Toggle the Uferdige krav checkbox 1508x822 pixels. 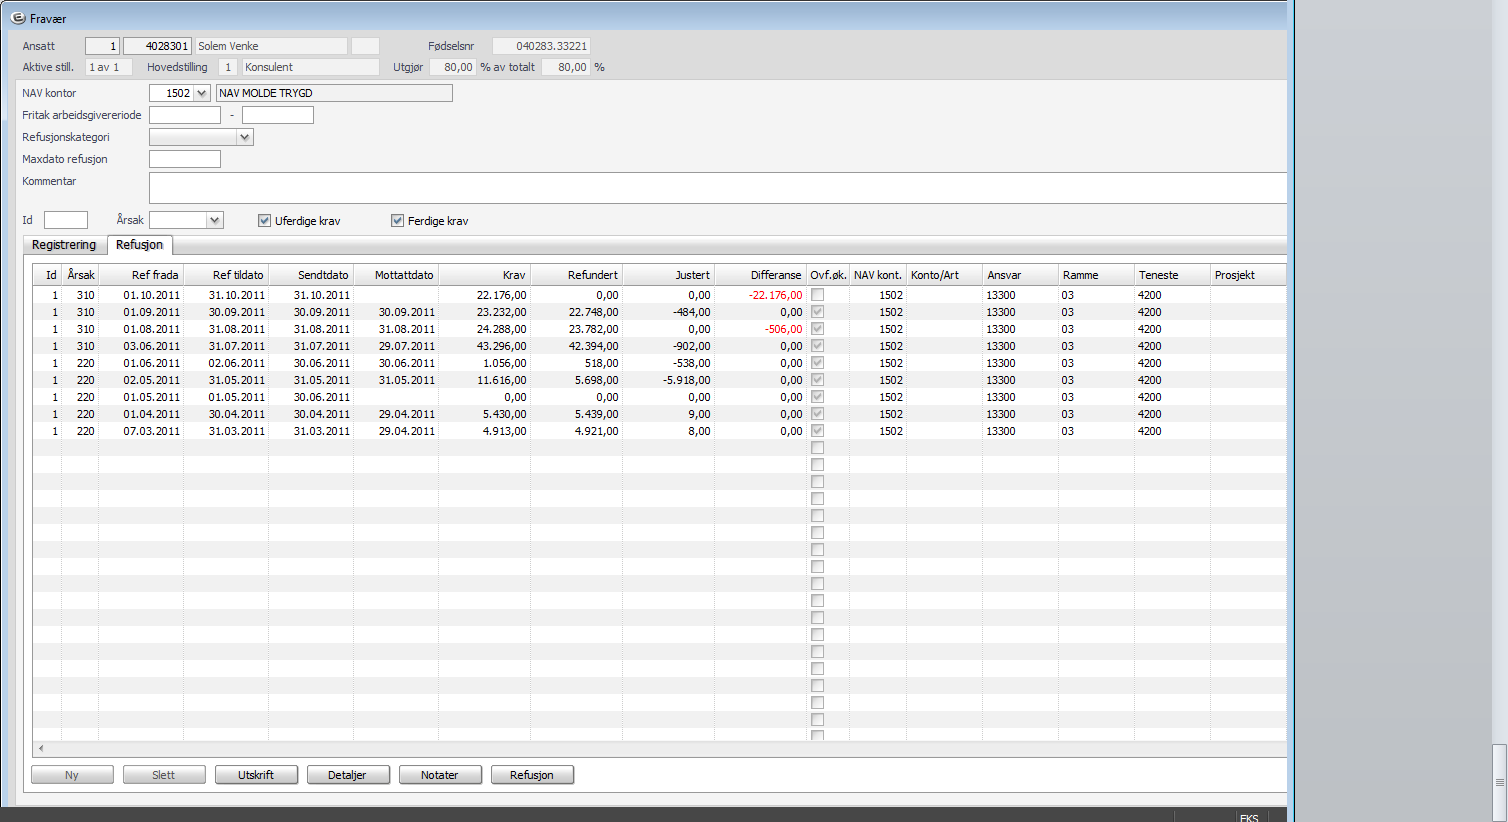click(264, 221)
